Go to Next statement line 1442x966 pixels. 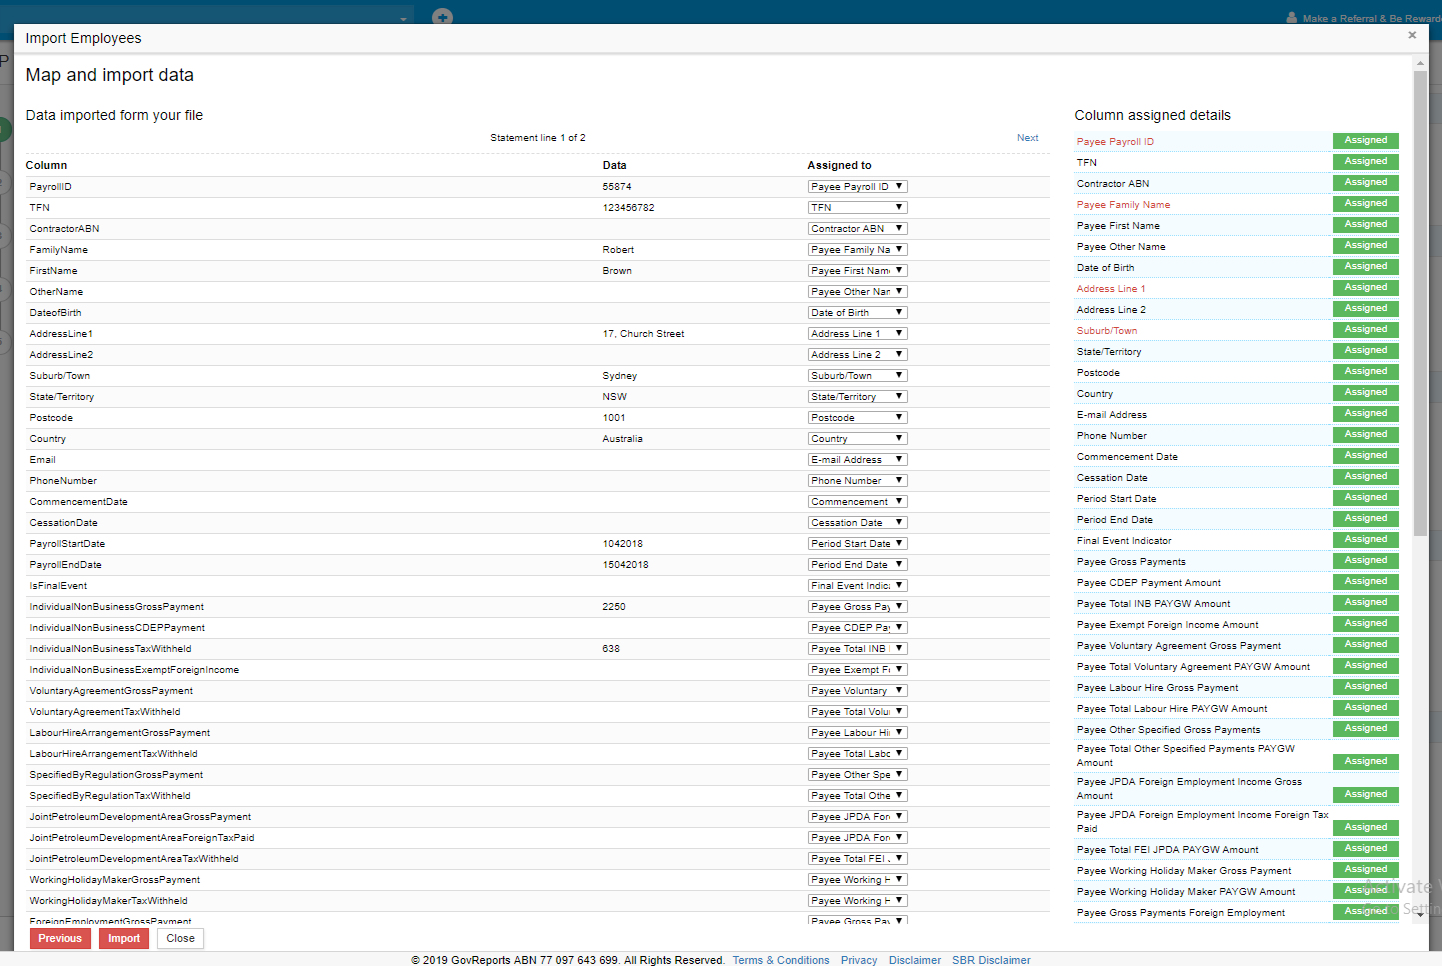(x=1027, y=138)
